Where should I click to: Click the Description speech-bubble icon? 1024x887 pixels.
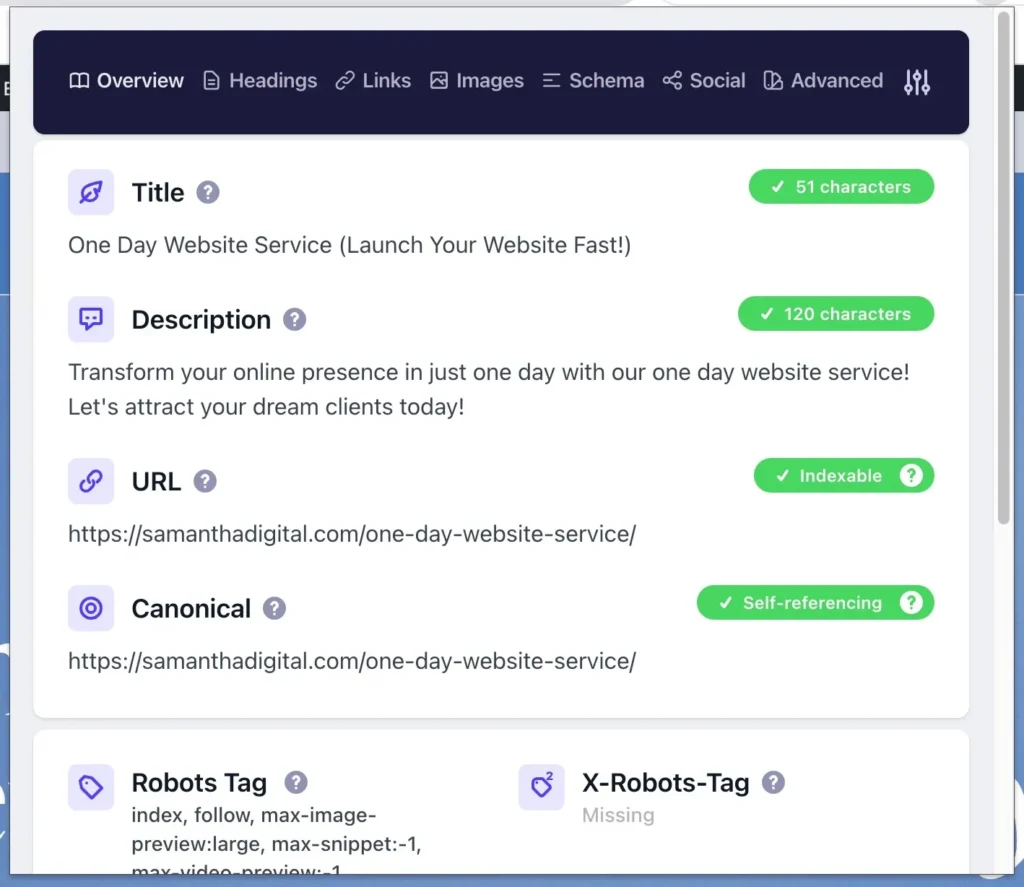[91, 319]
